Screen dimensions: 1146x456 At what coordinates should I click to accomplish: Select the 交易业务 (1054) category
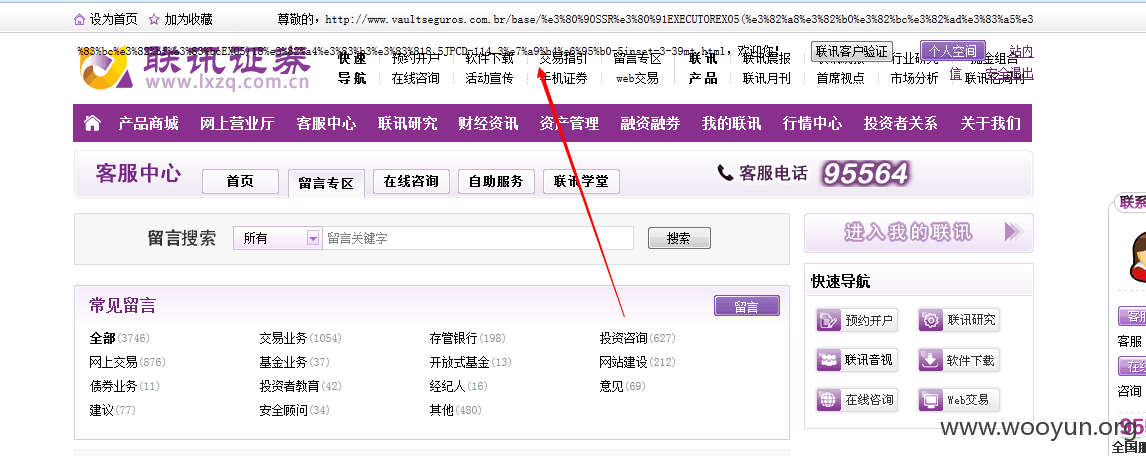click(x=300, y=338)
